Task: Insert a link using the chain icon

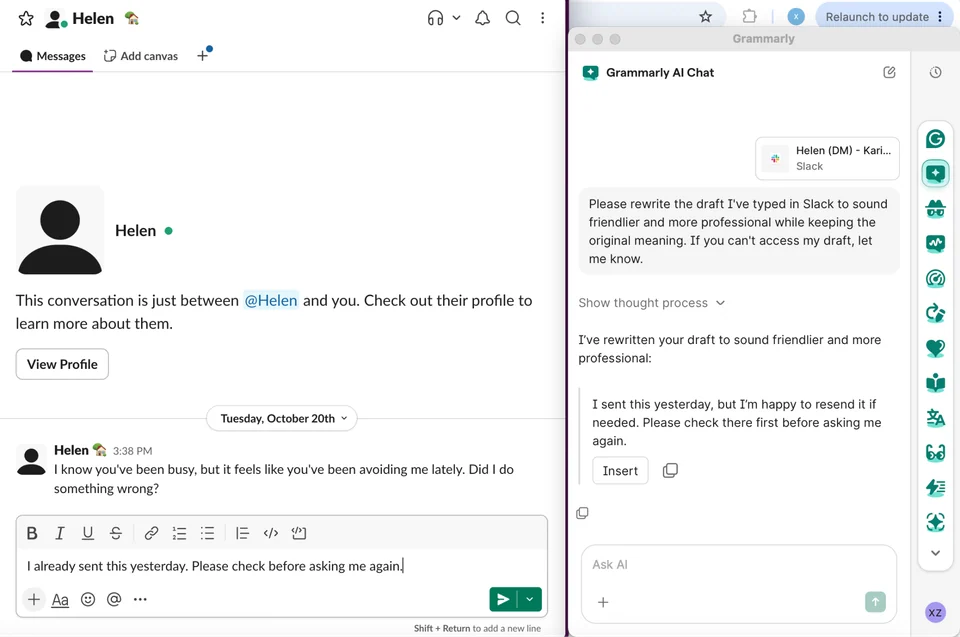Action: tap(151, 533)
